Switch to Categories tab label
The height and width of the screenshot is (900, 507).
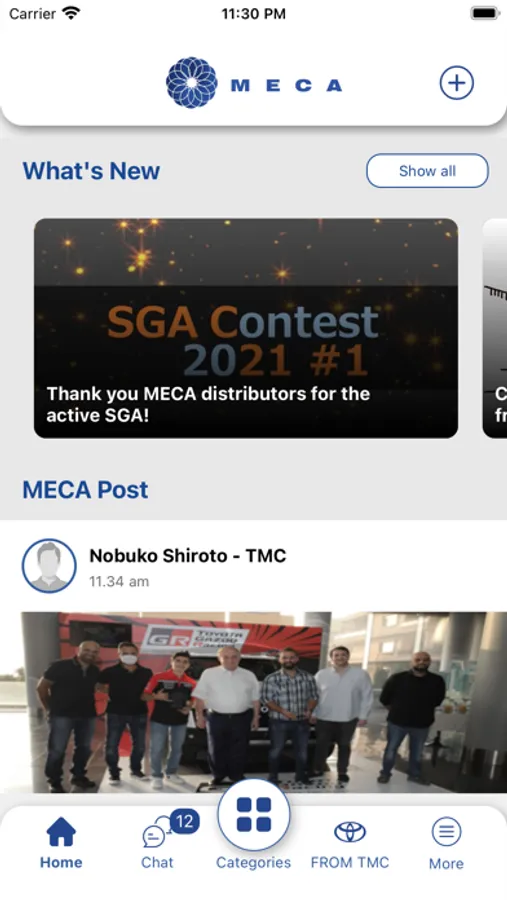click(253, 863)
